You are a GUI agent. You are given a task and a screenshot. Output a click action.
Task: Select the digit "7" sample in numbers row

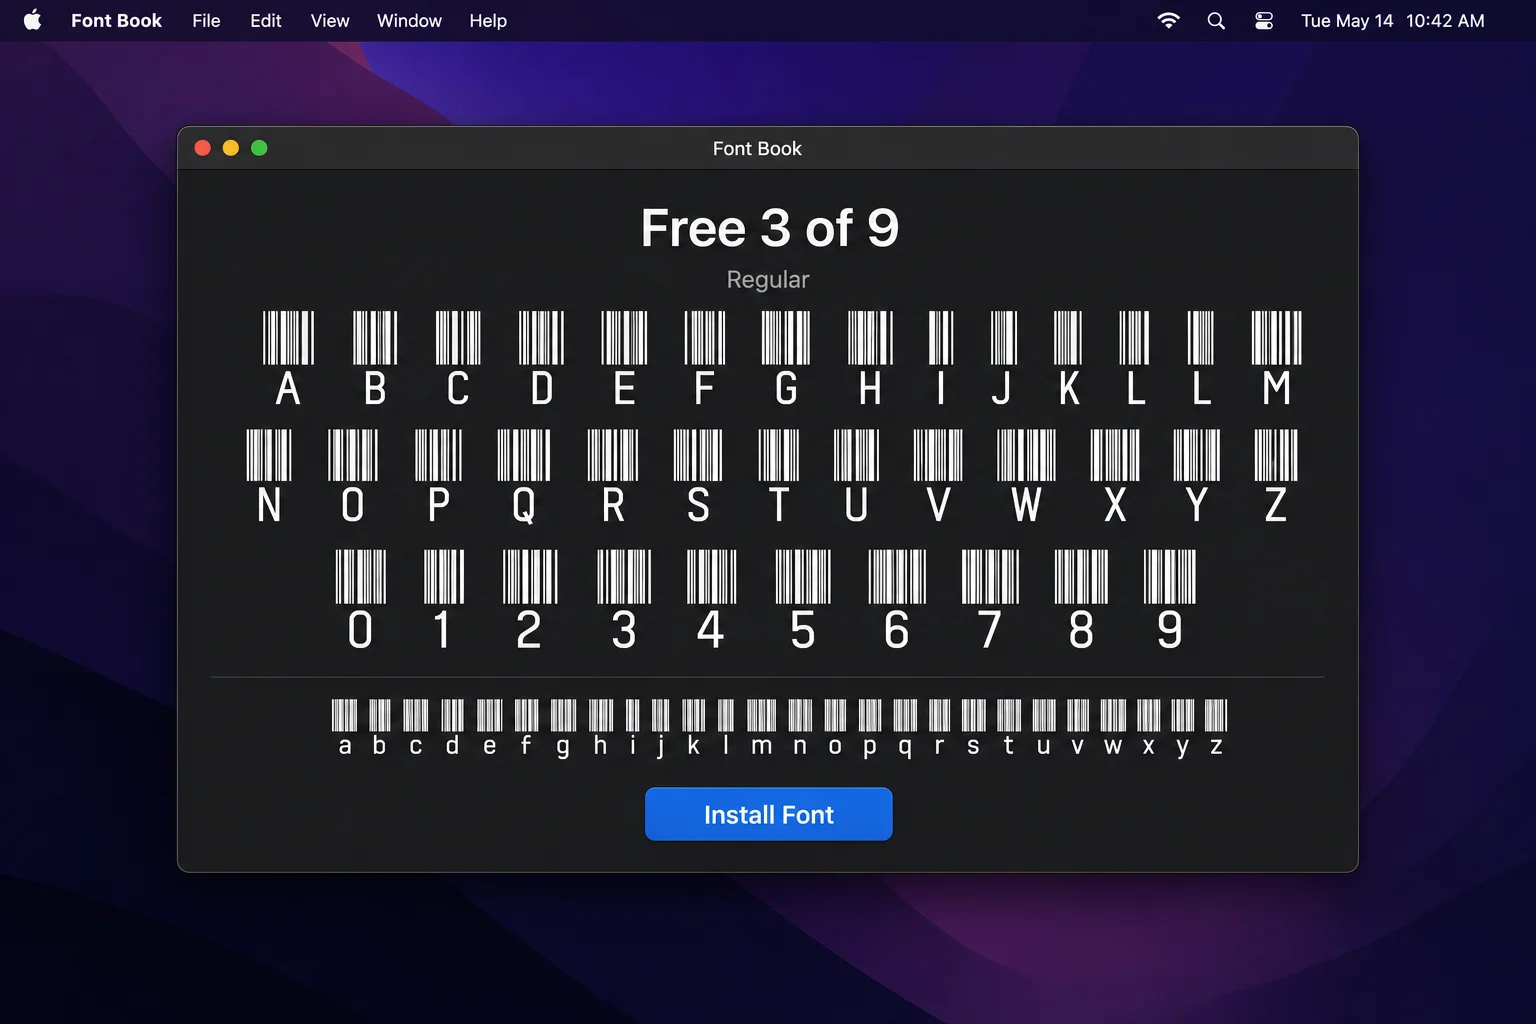990,599
